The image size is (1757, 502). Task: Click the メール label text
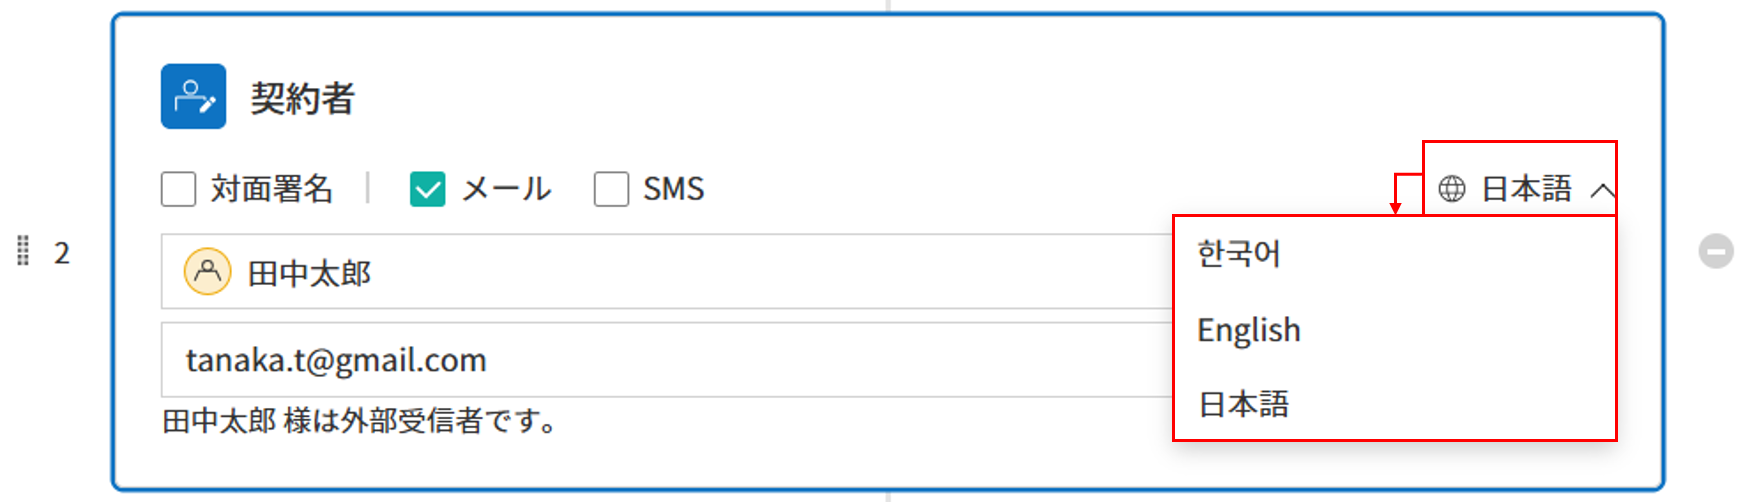point(506,189)
